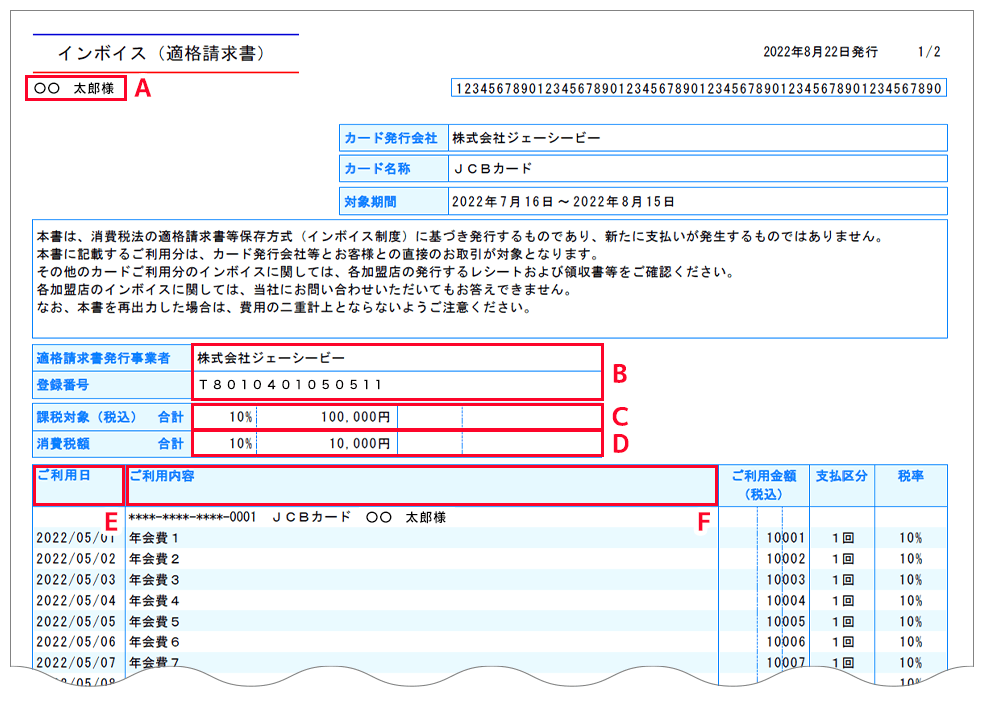Select the issue date 2022年8月22日発行
Viewport: 984px width, 716px height.
(820, 52)
